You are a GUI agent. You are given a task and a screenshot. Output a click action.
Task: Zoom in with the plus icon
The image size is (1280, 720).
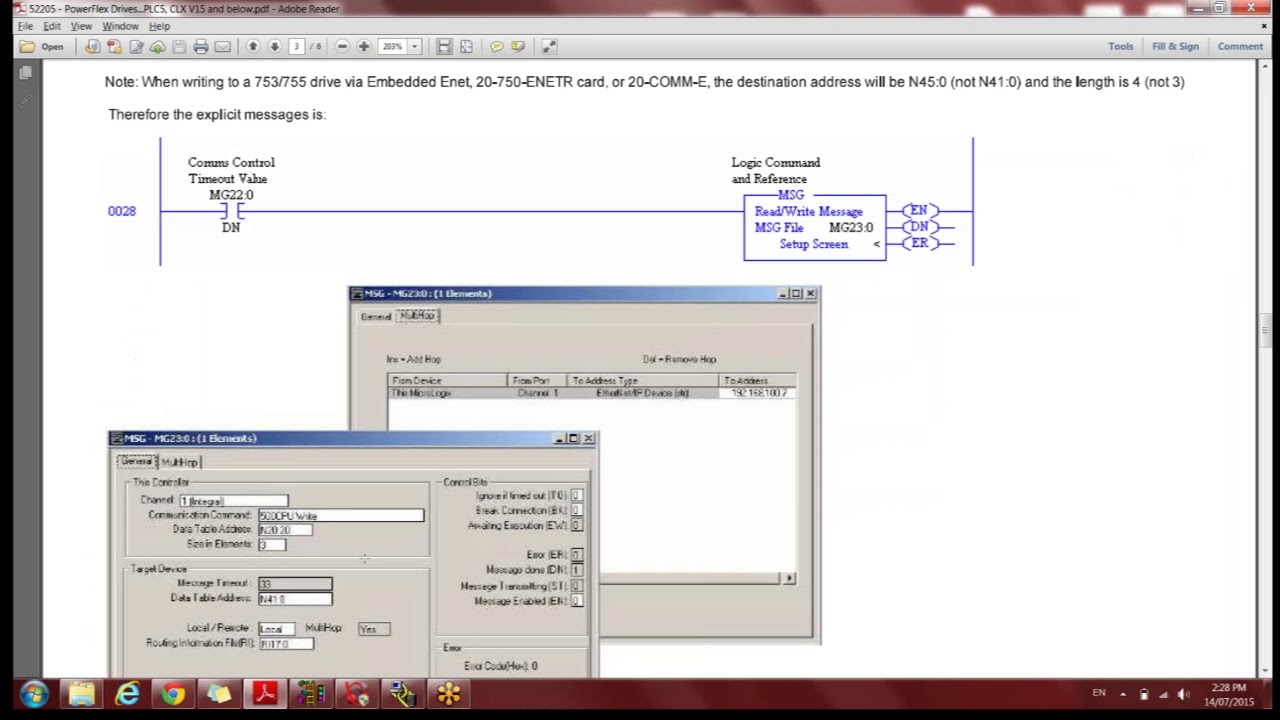click(364, 46)
